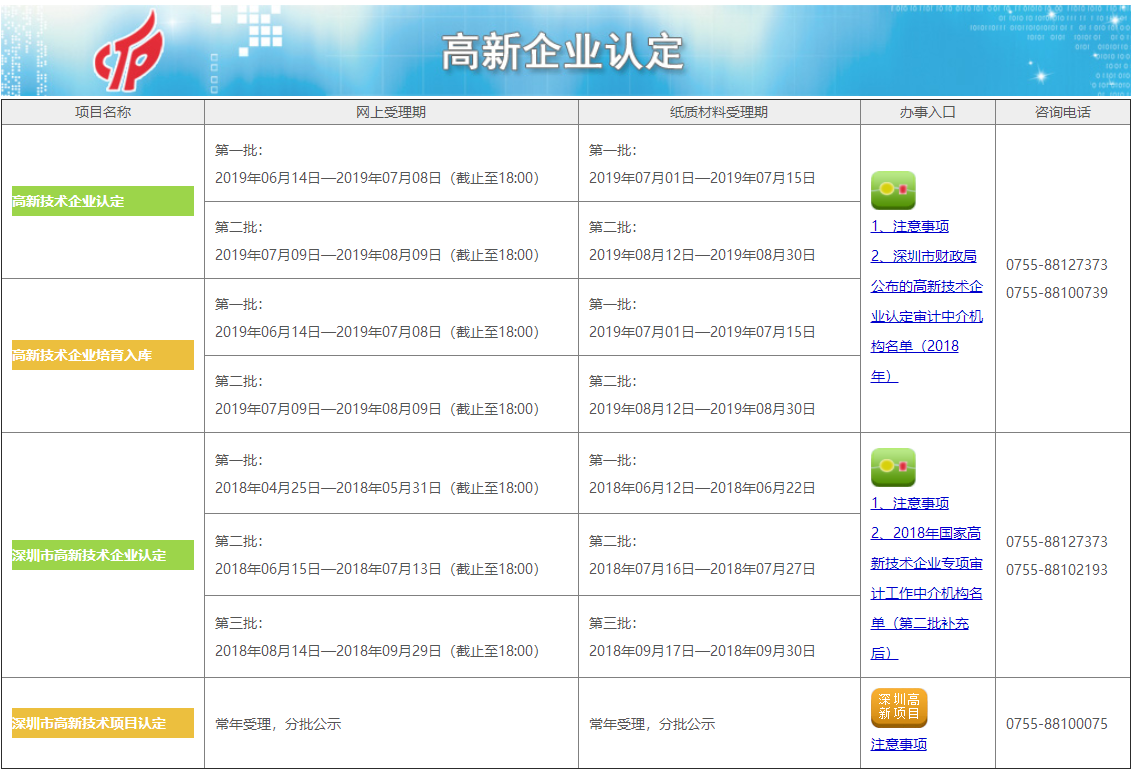Click 常年受理，分批公示 in 纸质材料受理期 column
Screen dimensions: 1132x775
652,724
